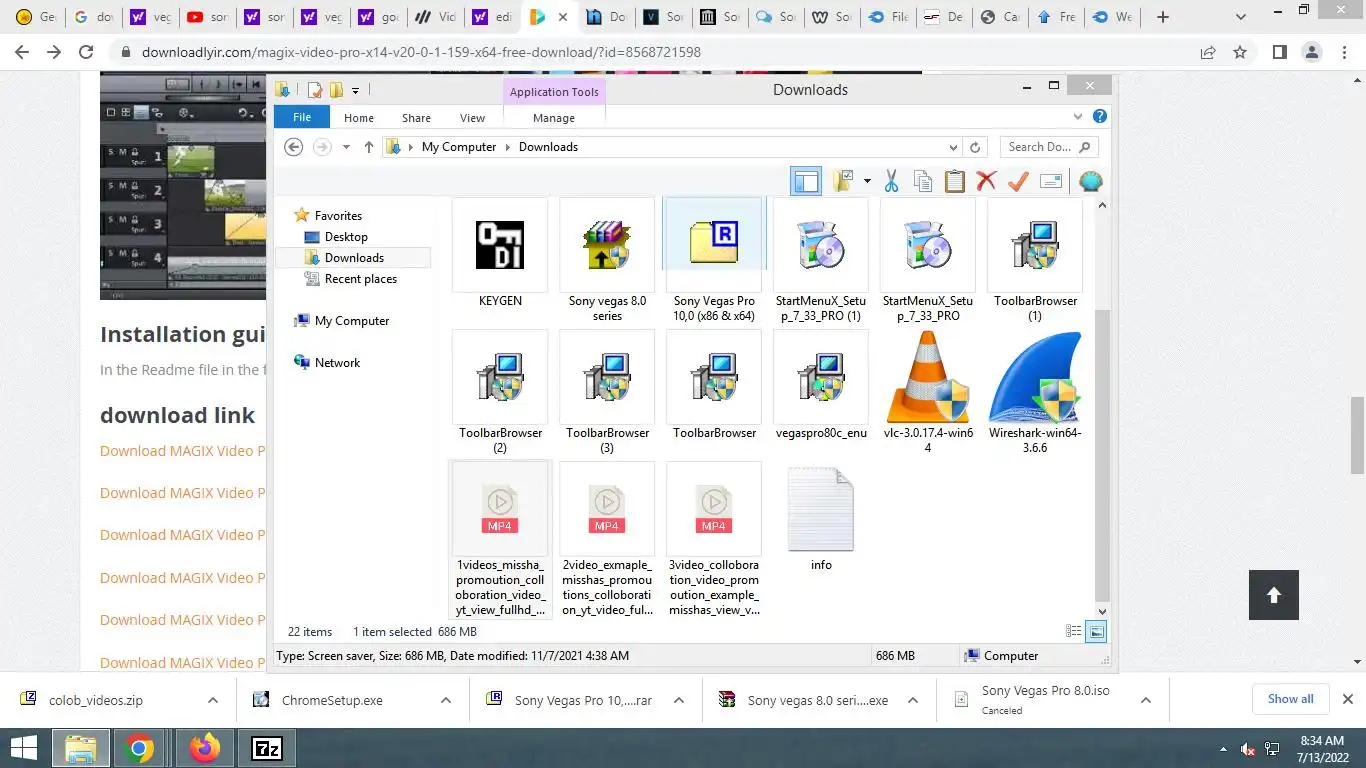Screen dimensions: 1366x768
Task: Open menu arrow for Sony Vegas Pro 8.0.iso download
Action: click(x=1146, y=700)
